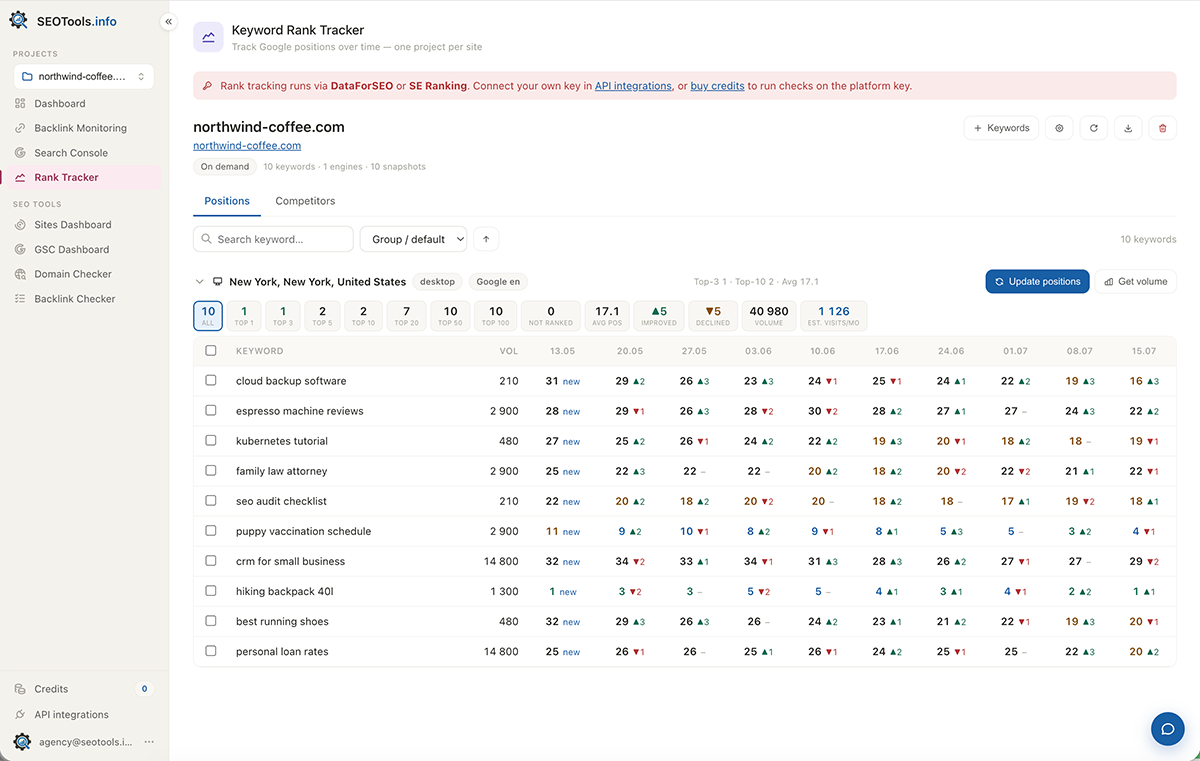Filter by the All keywords tile
The width and height of the screenshot is (1200, 761).
click(x=208, y=315)
